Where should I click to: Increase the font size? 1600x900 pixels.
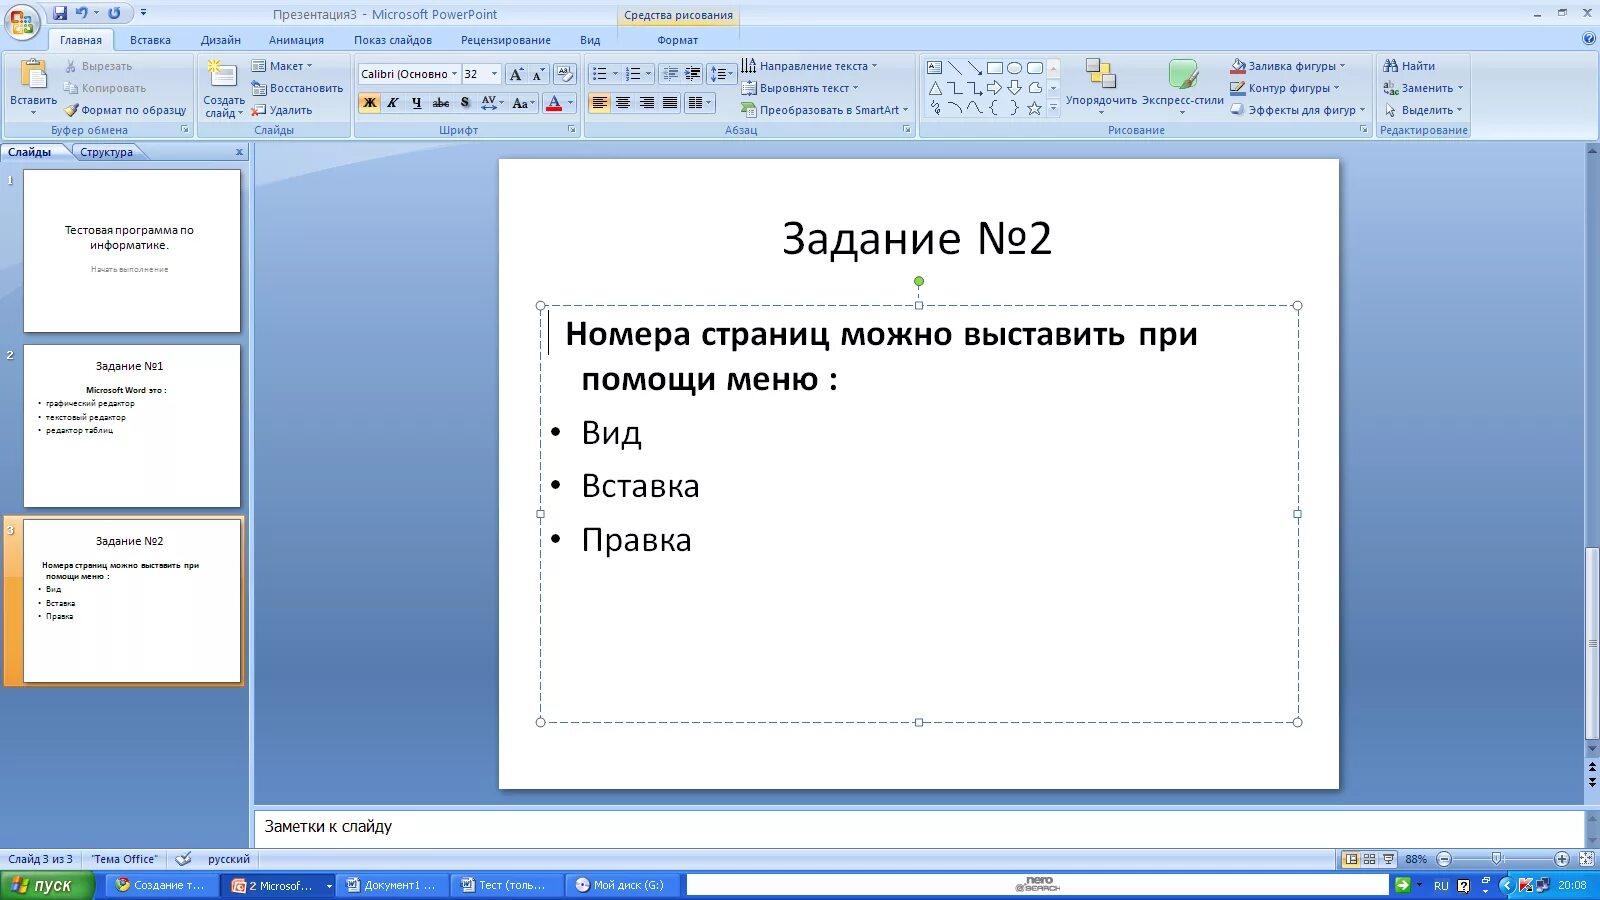click(516, 74)
